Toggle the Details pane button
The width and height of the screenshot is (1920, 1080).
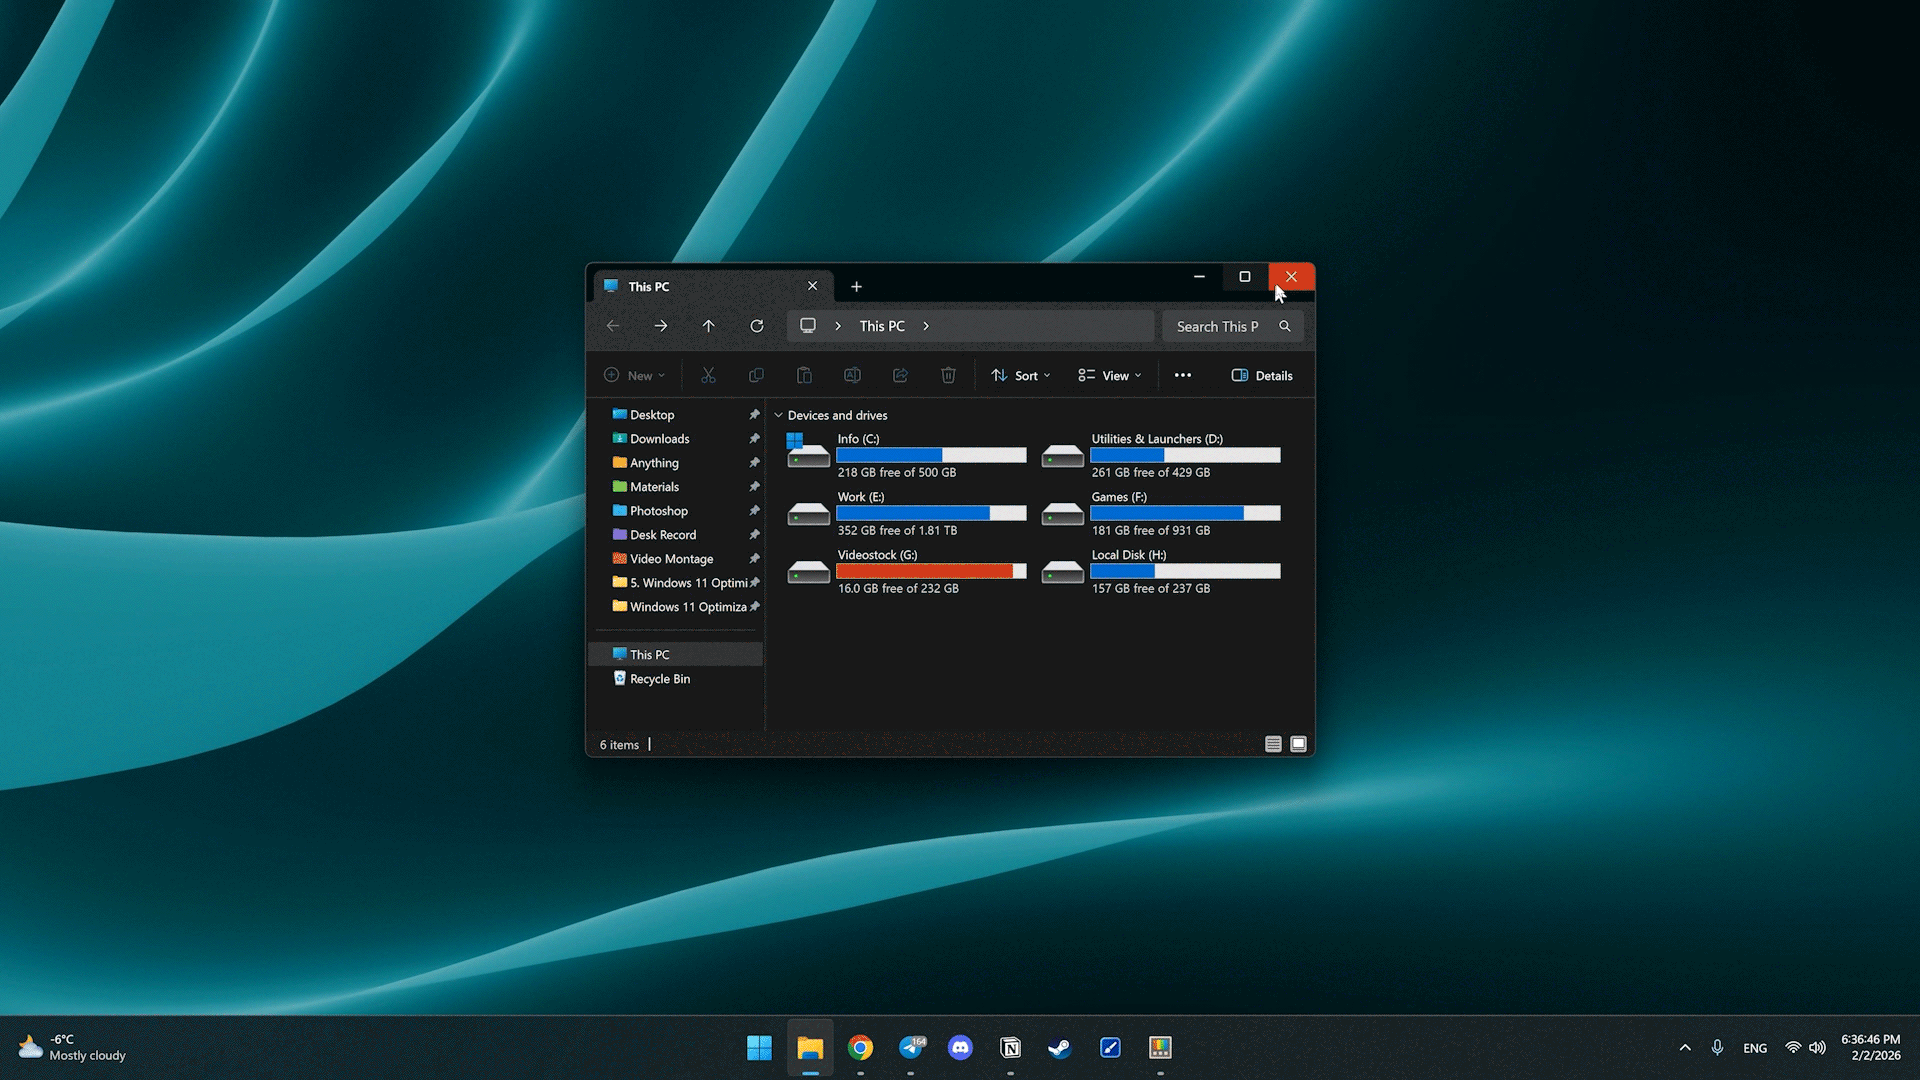pos(1262,376)
